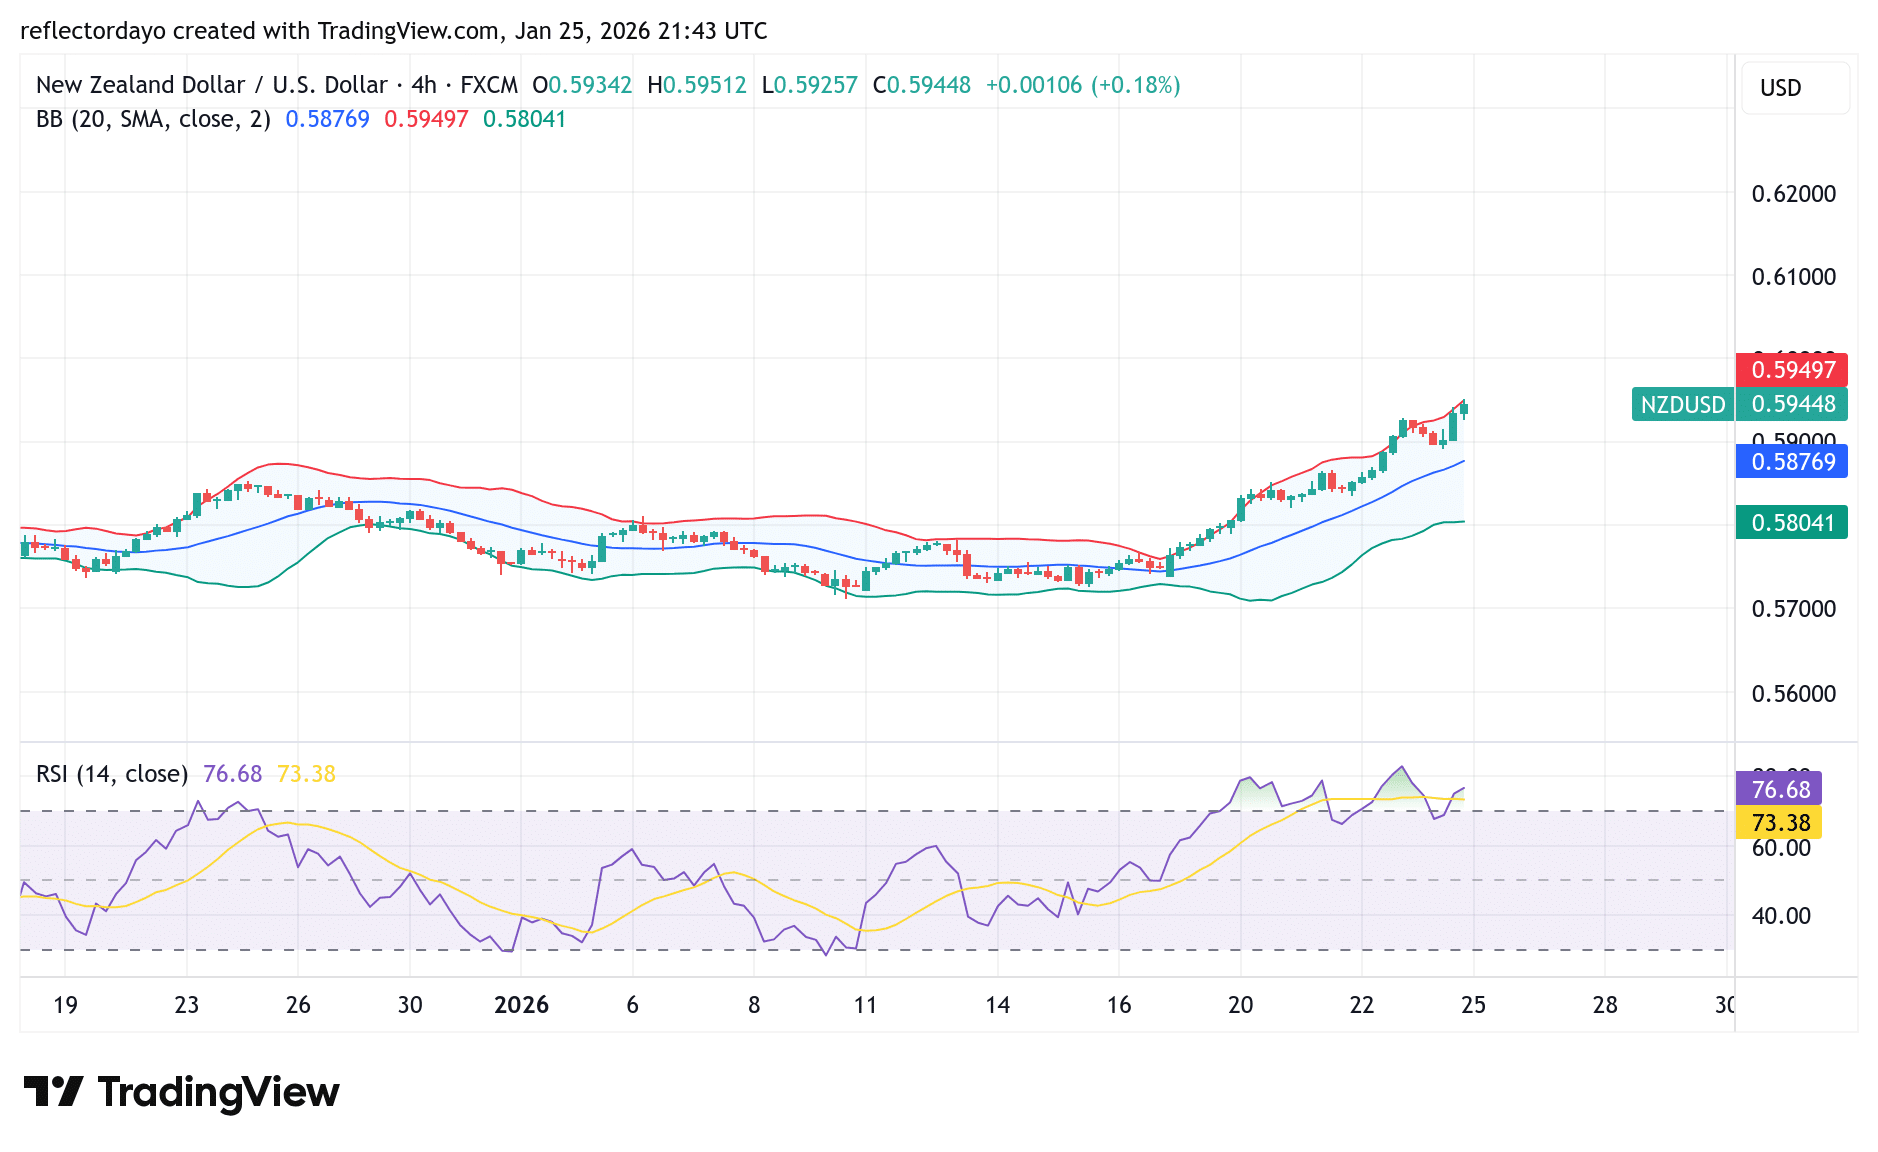1878x1152 pixels.
Task: Select the NZDUSD symbol price label
Action: point(1683,404)
